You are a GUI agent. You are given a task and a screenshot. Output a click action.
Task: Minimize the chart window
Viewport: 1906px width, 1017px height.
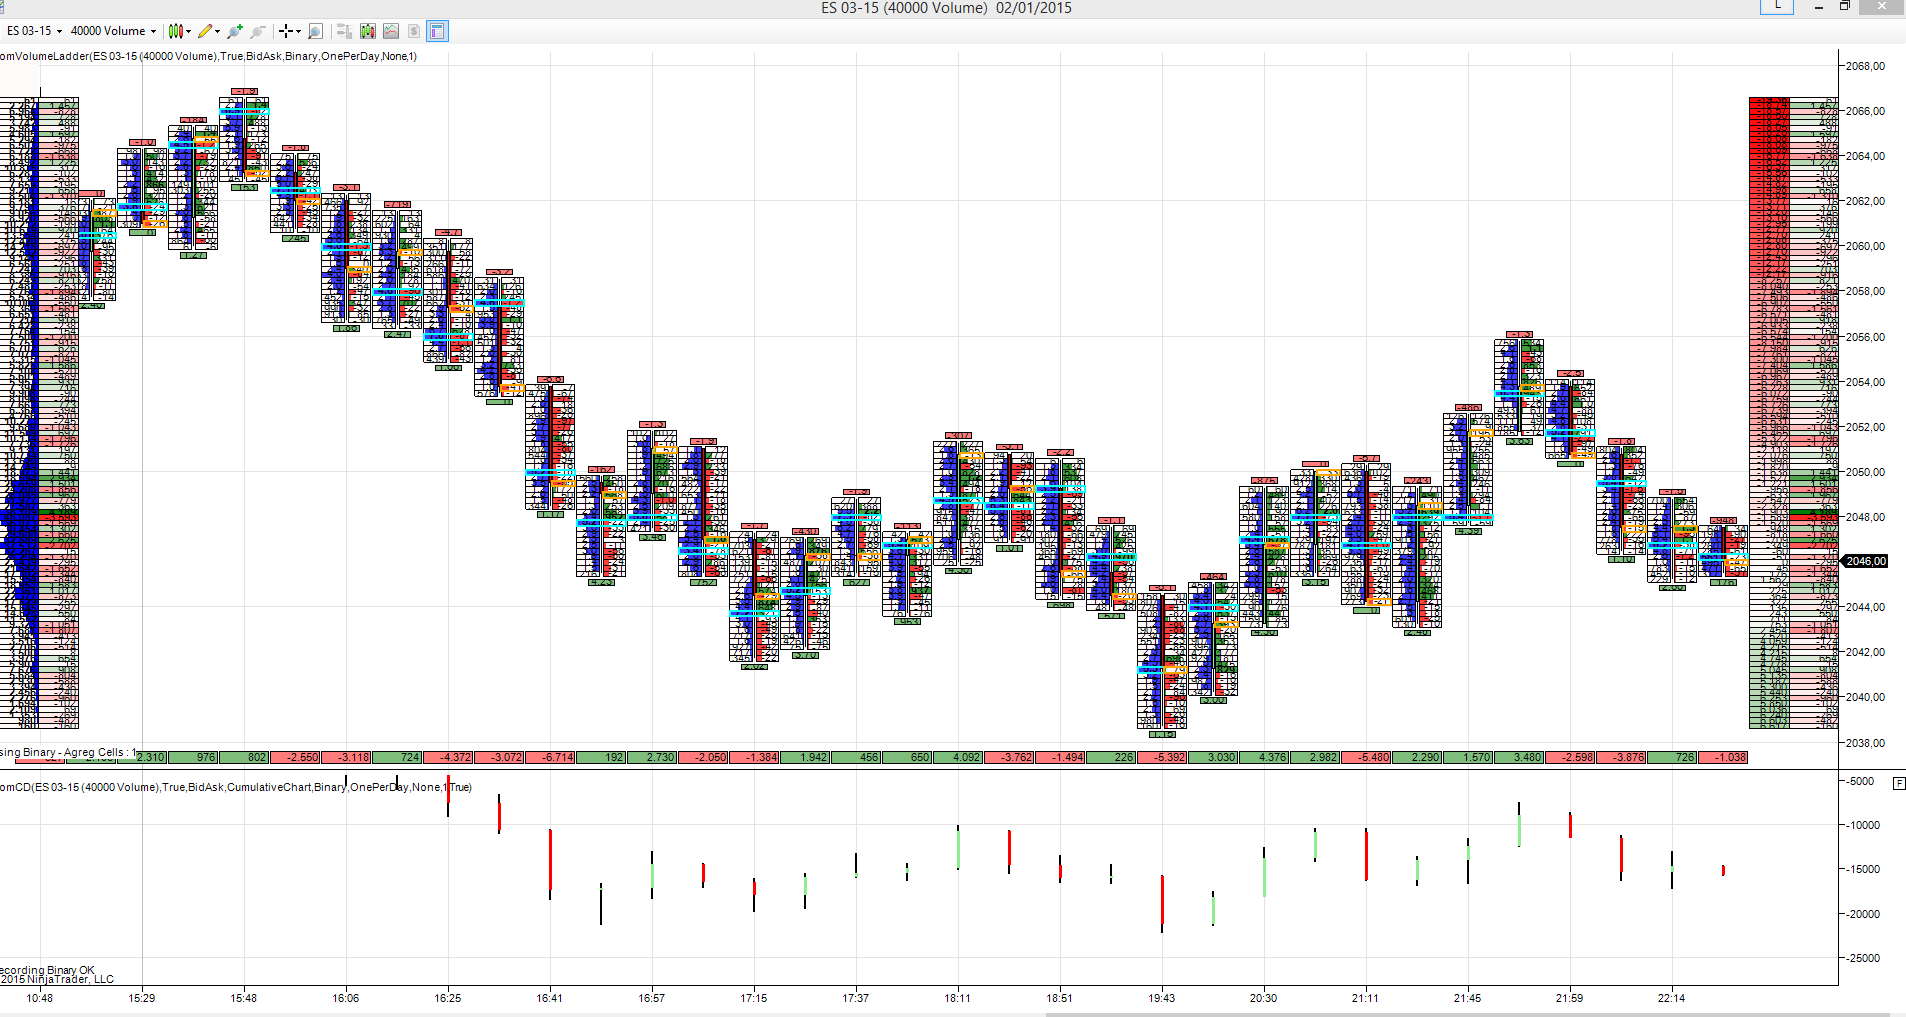click(x=1819, y=7)
